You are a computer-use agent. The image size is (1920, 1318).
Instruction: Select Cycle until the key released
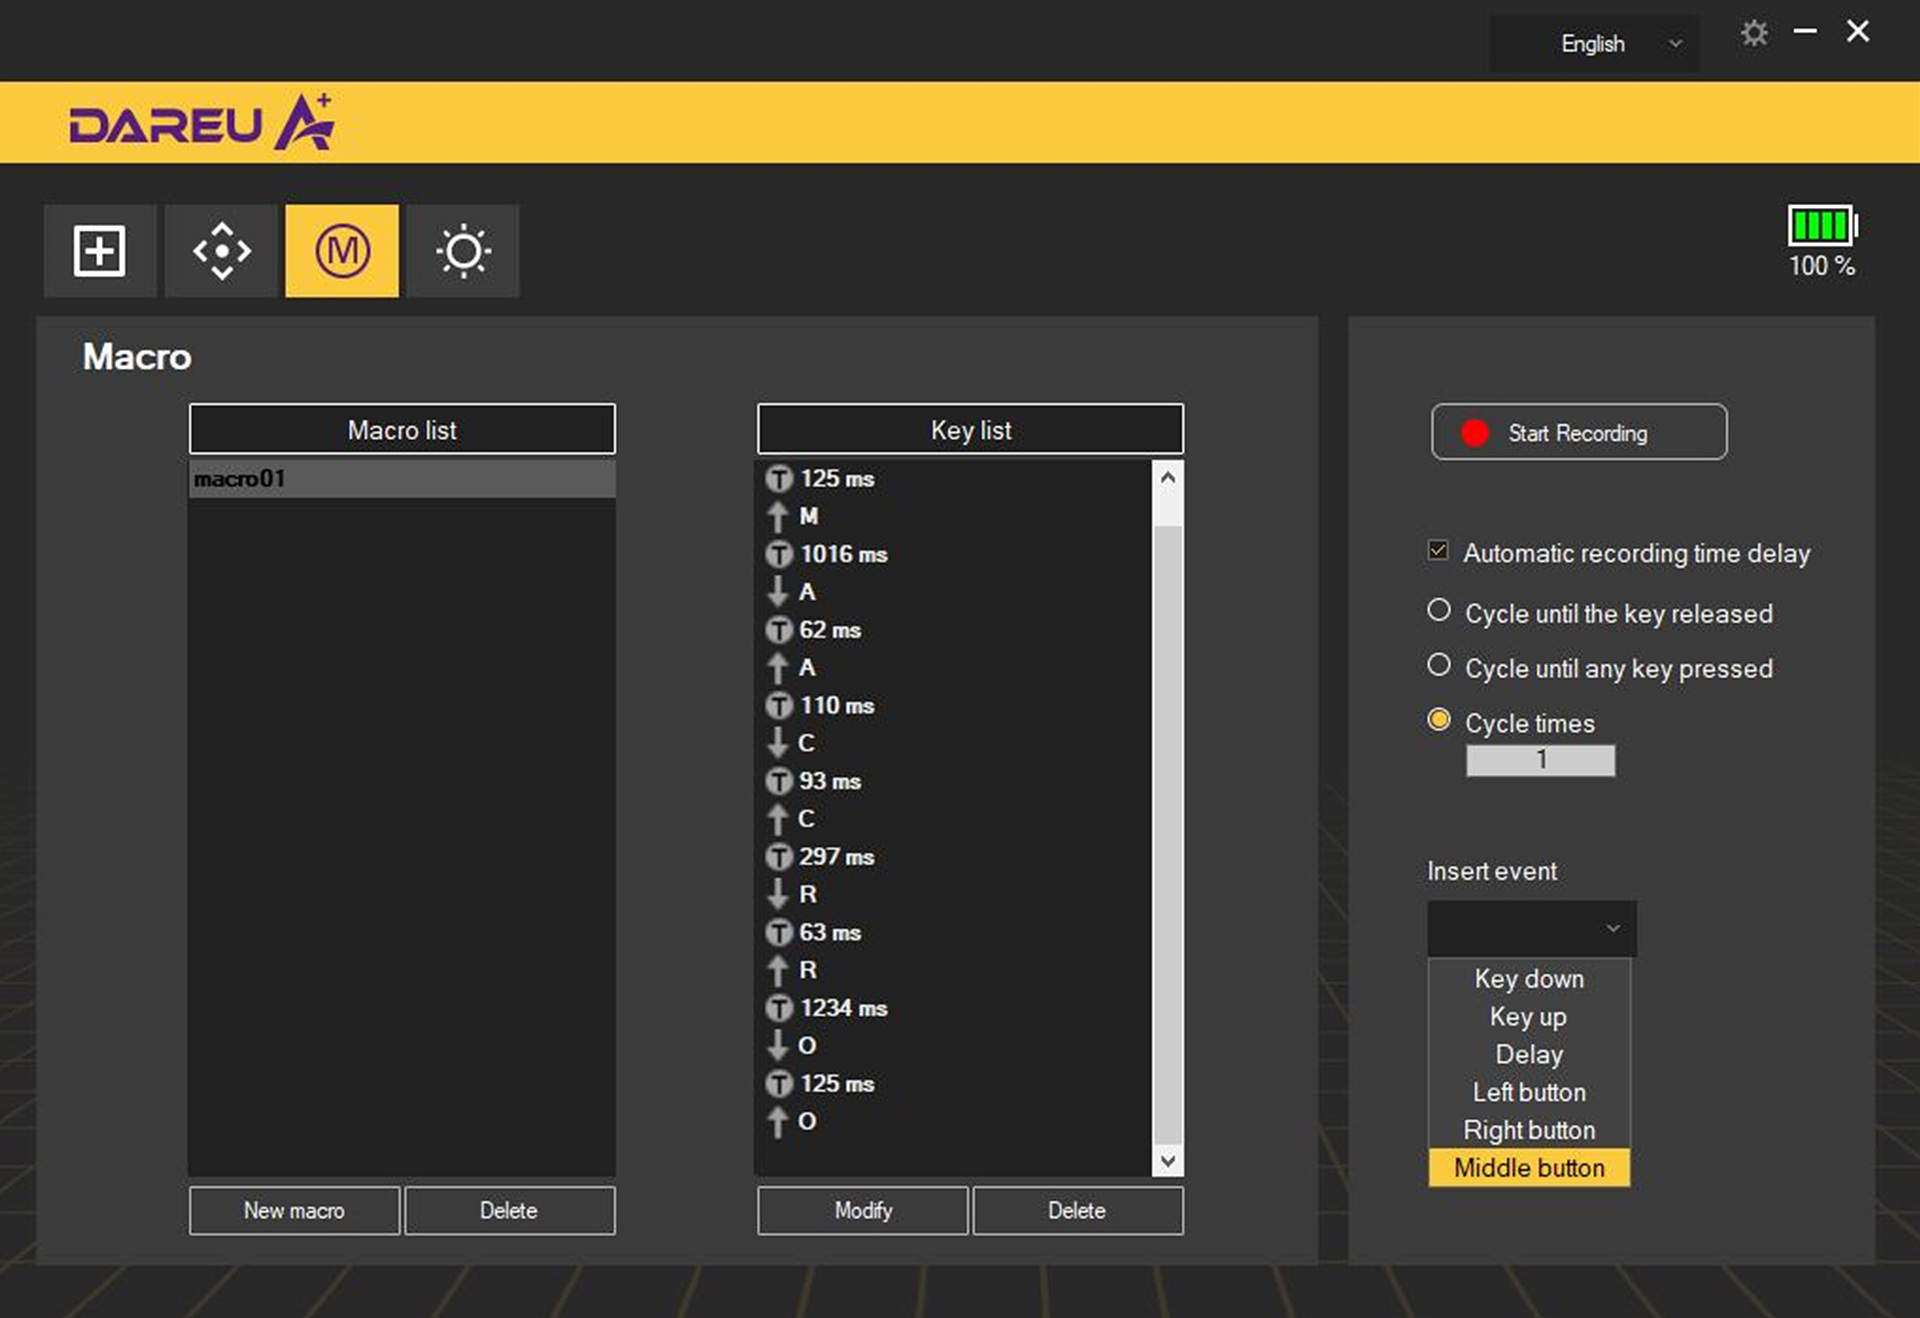point(1439,610)
